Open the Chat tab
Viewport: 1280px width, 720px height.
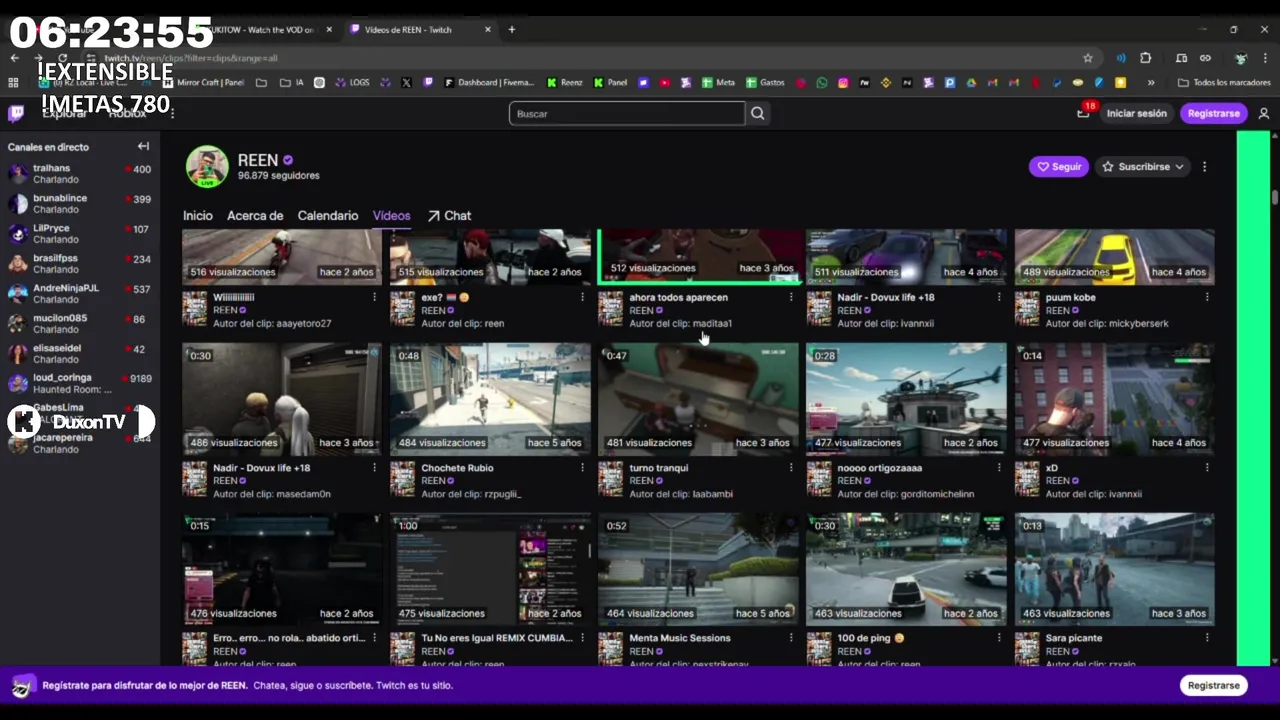[449, 216]
